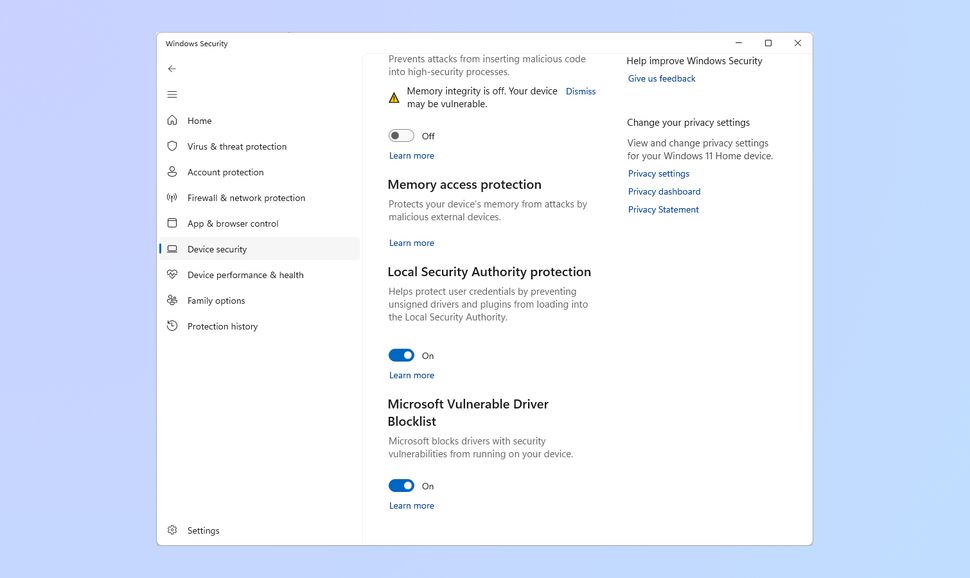The image size is (970, 578).
Task: Click the Device security laptop icon
Action: (x=172, y=249)
